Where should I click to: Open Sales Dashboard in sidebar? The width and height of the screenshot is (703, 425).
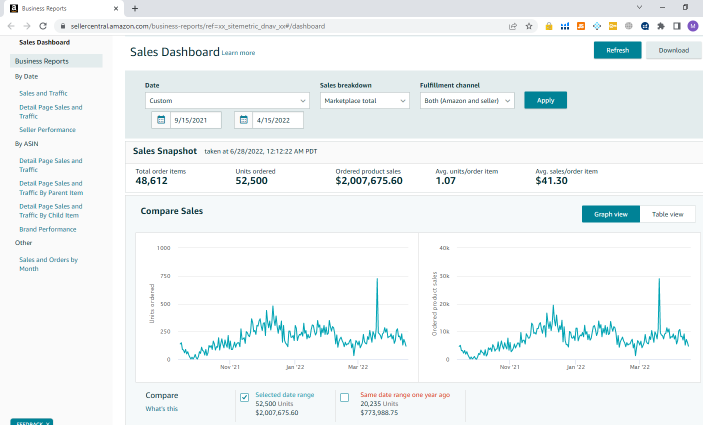click(x=44, y=42)
